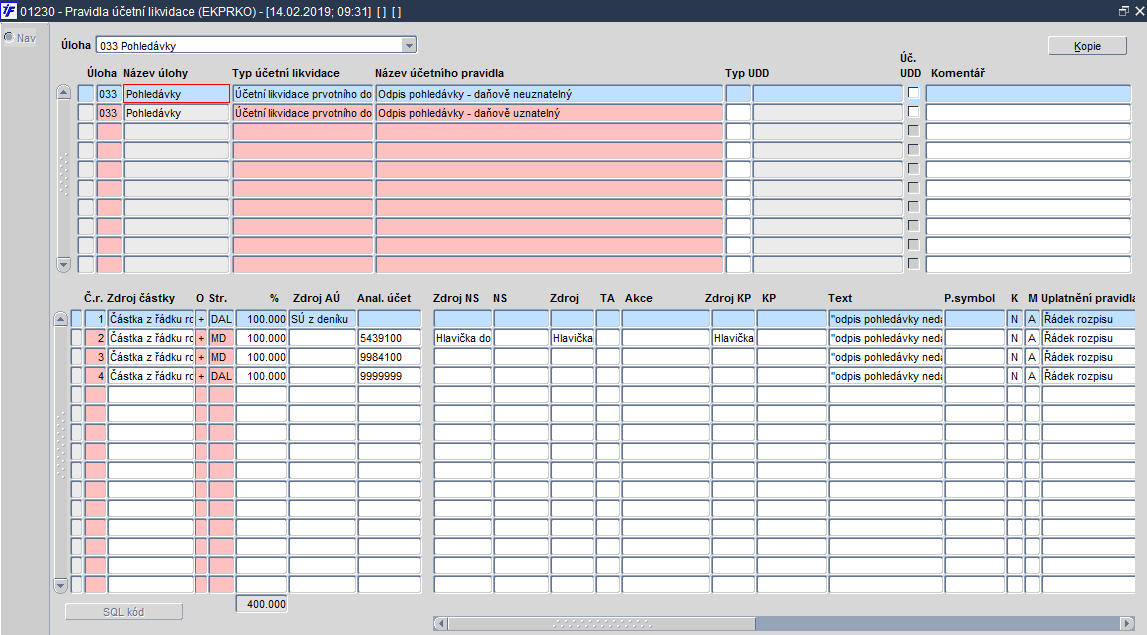Click the Anal. účet field containing 5439100
The image size is (1147, 635).
(389, 338)
